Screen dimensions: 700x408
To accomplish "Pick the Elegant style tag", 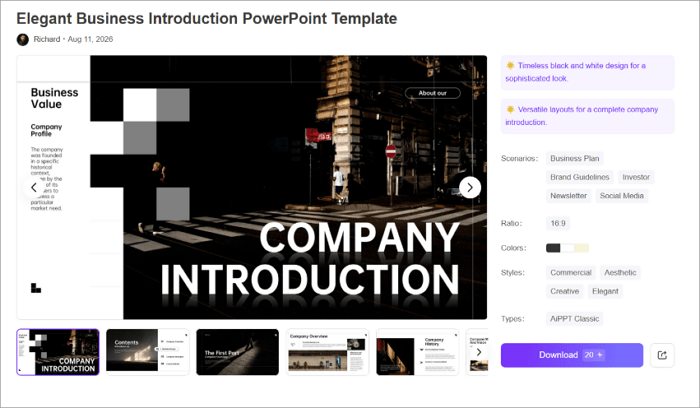I will point(605,291).
